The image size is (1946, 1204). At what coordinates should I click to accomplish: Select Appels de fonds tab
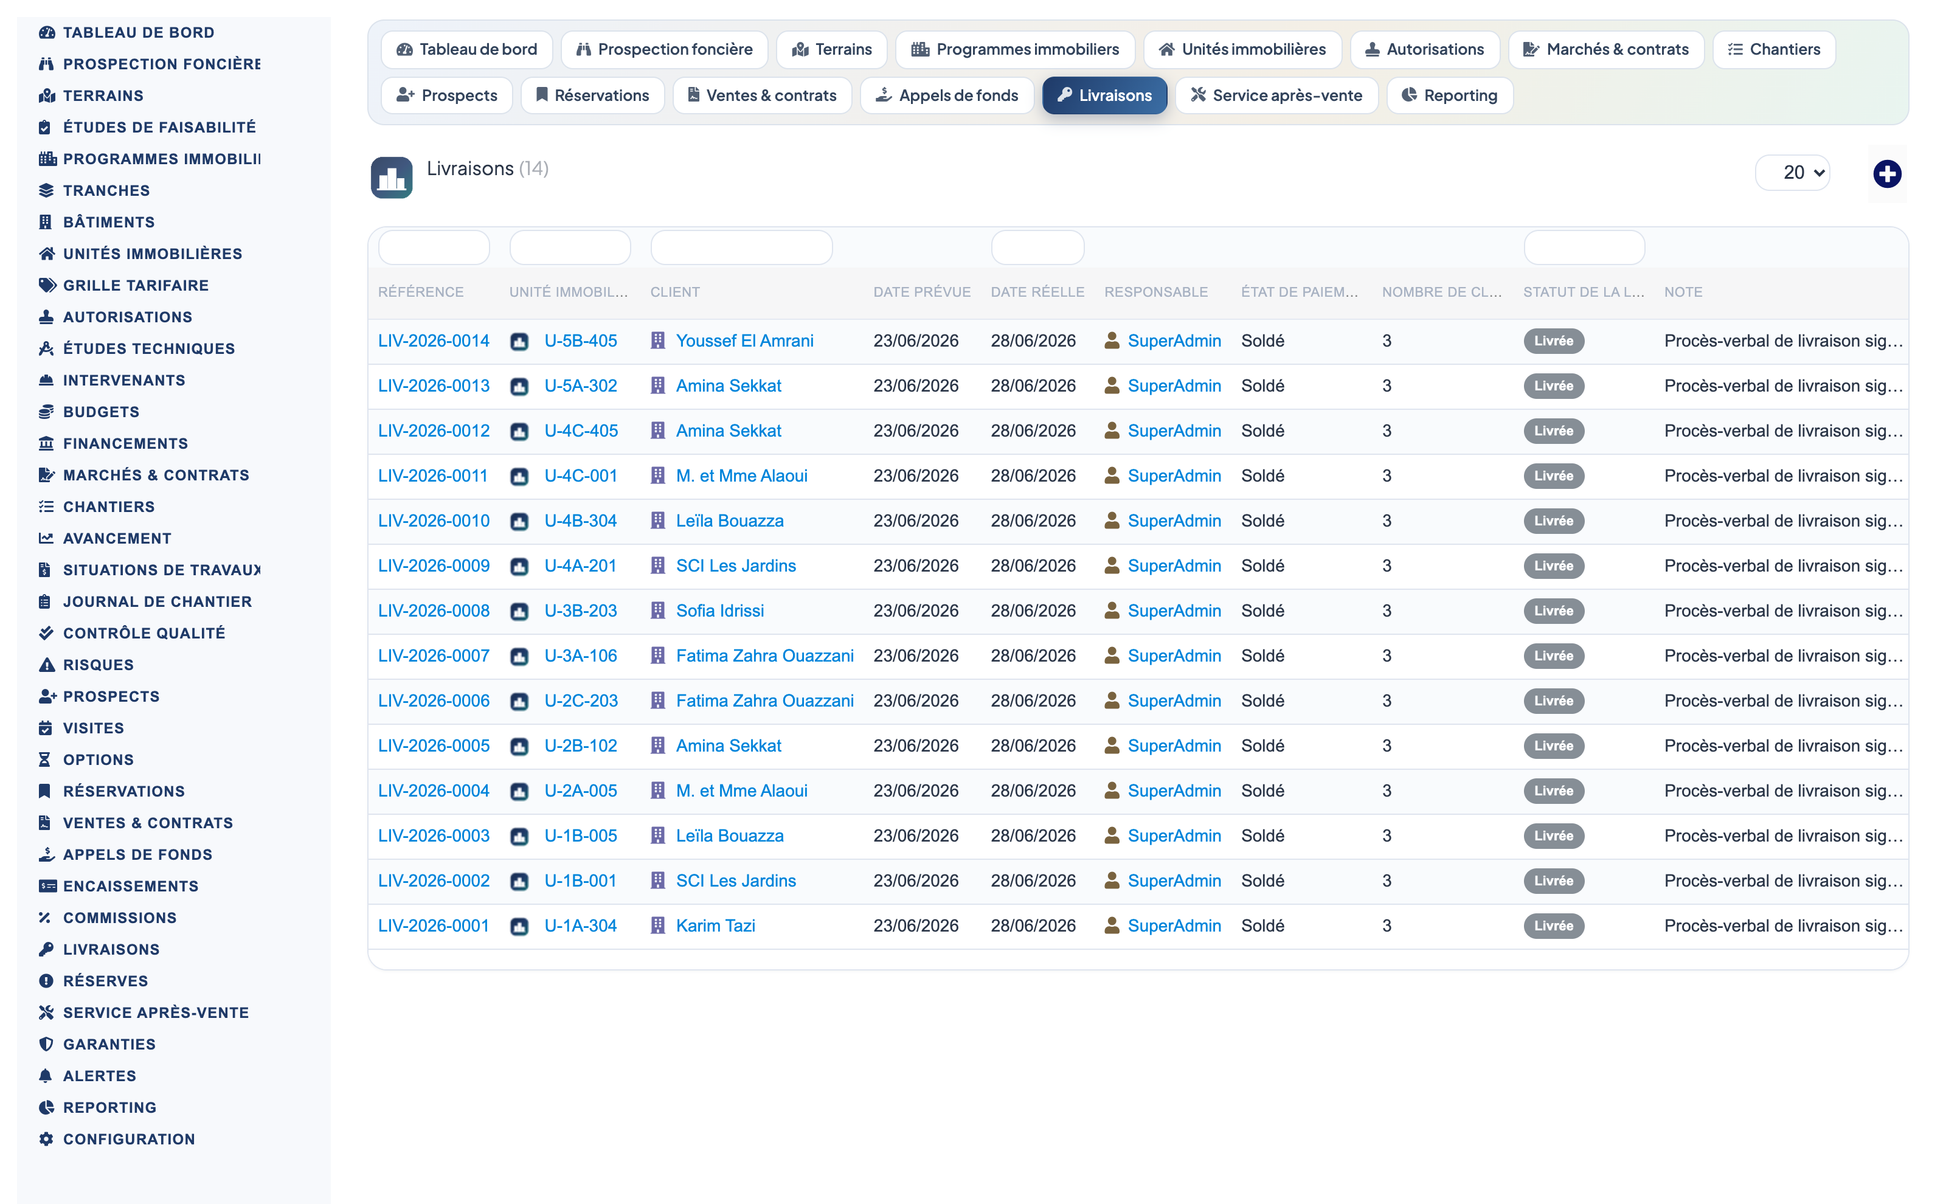coord(947,95)
